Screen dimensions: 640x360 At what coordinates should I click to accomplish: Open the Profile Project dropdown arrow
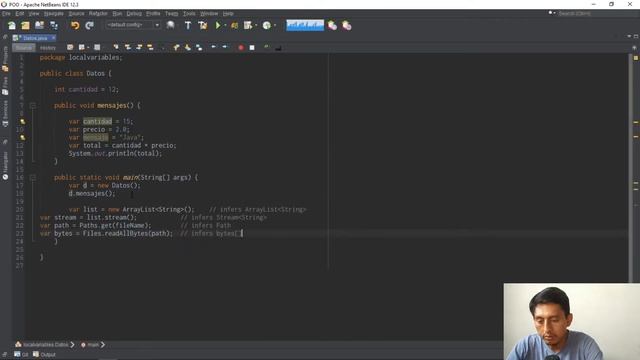[x=256, y=25]
